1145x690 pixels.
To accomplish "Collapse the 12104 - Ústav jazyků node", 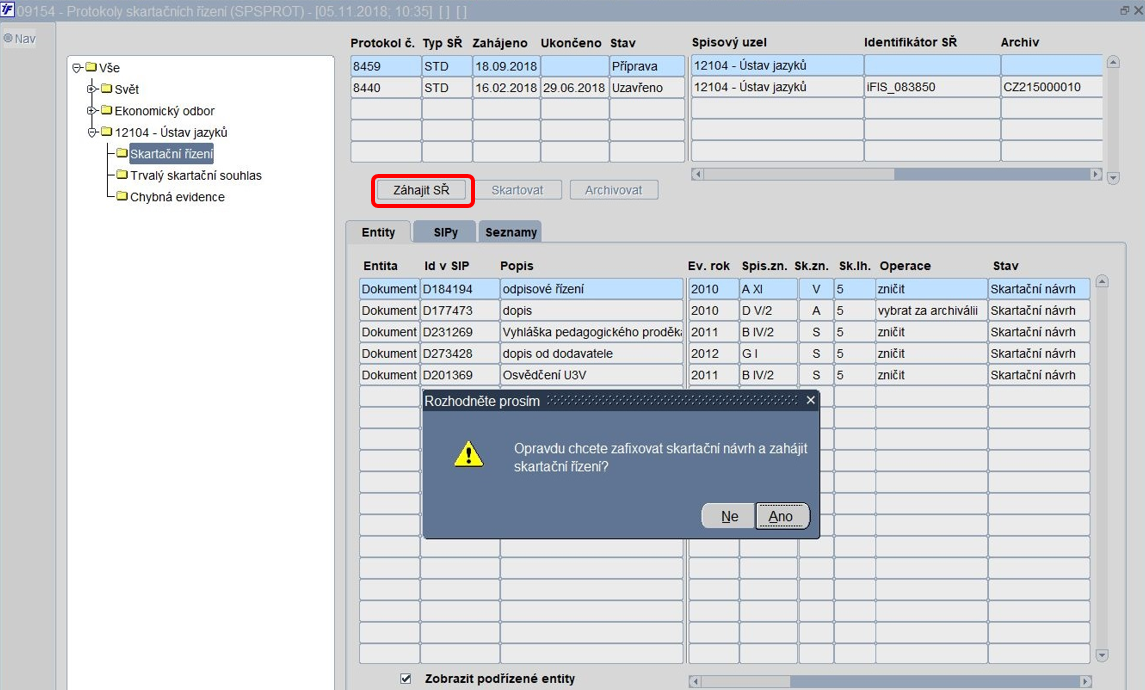I will point(92,132).
